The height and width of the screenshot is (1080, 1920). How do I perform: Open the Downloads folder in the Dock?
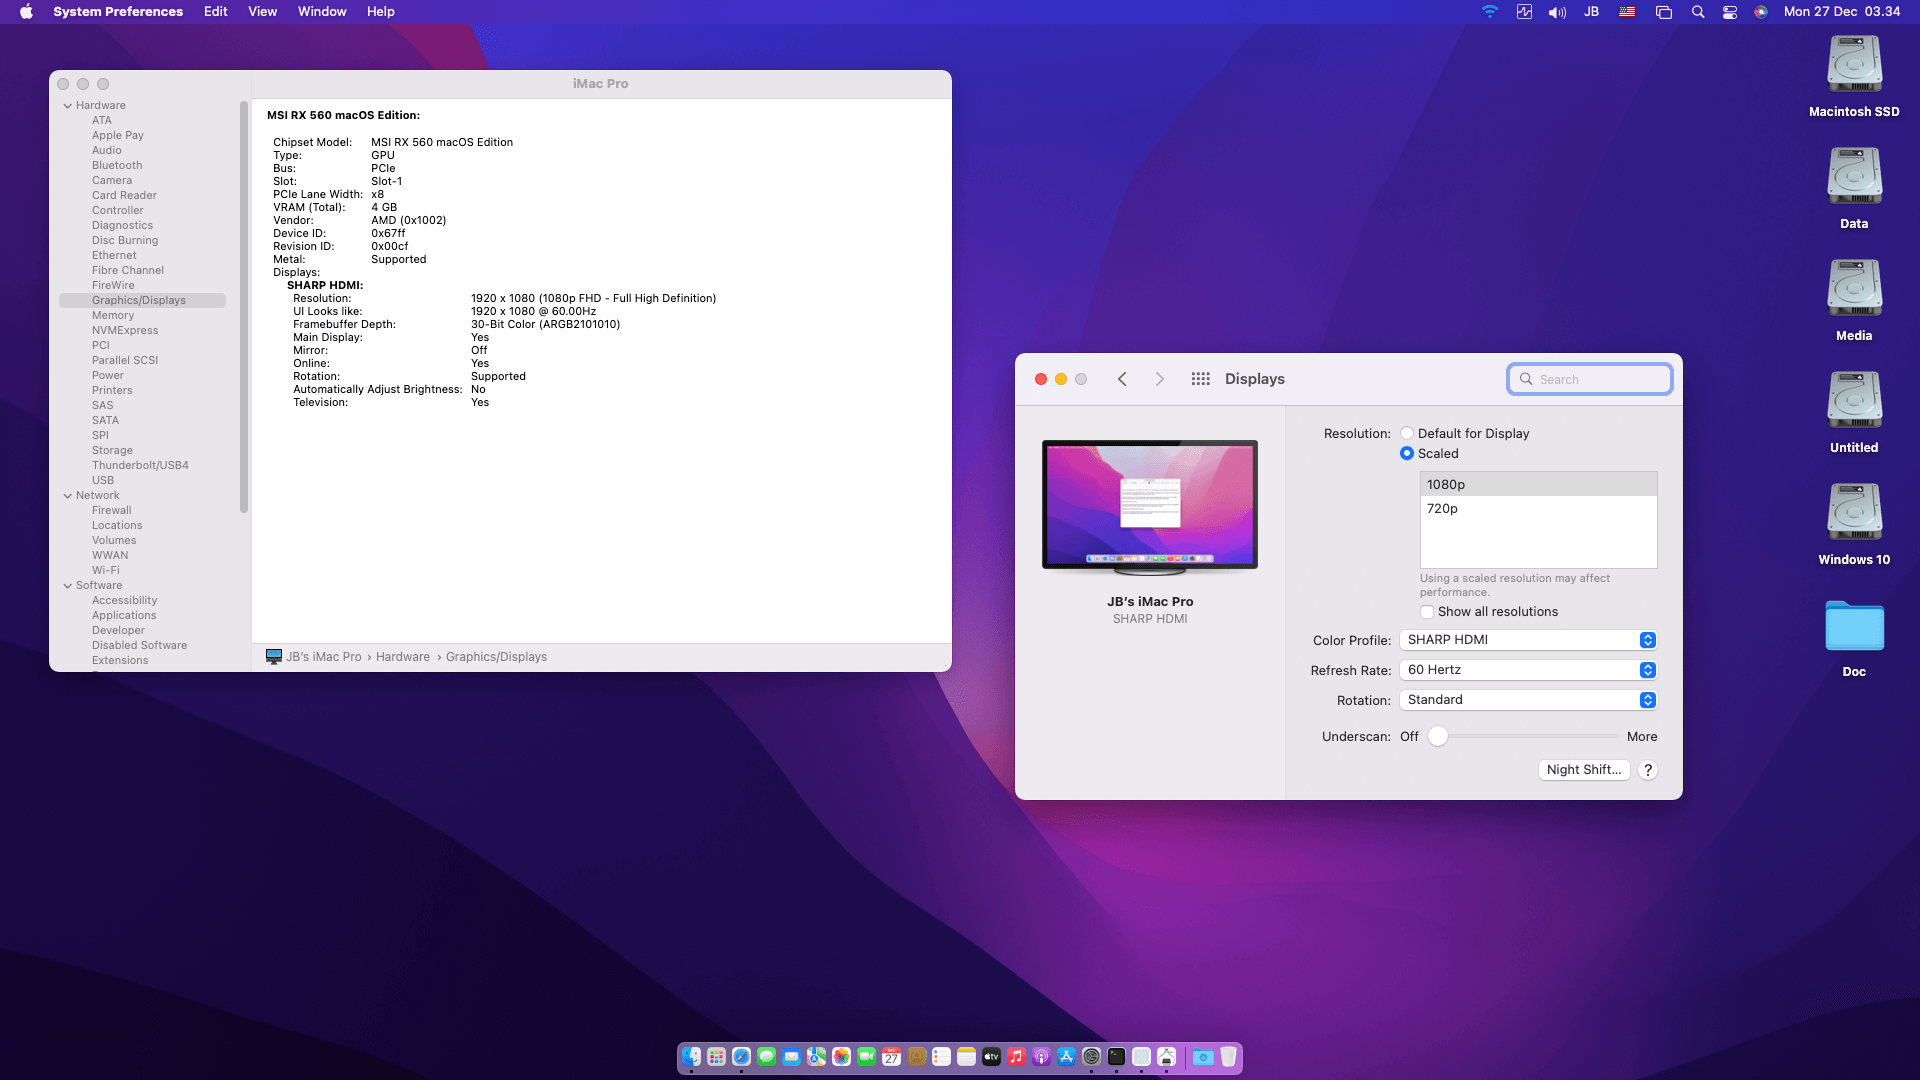1203,1057
